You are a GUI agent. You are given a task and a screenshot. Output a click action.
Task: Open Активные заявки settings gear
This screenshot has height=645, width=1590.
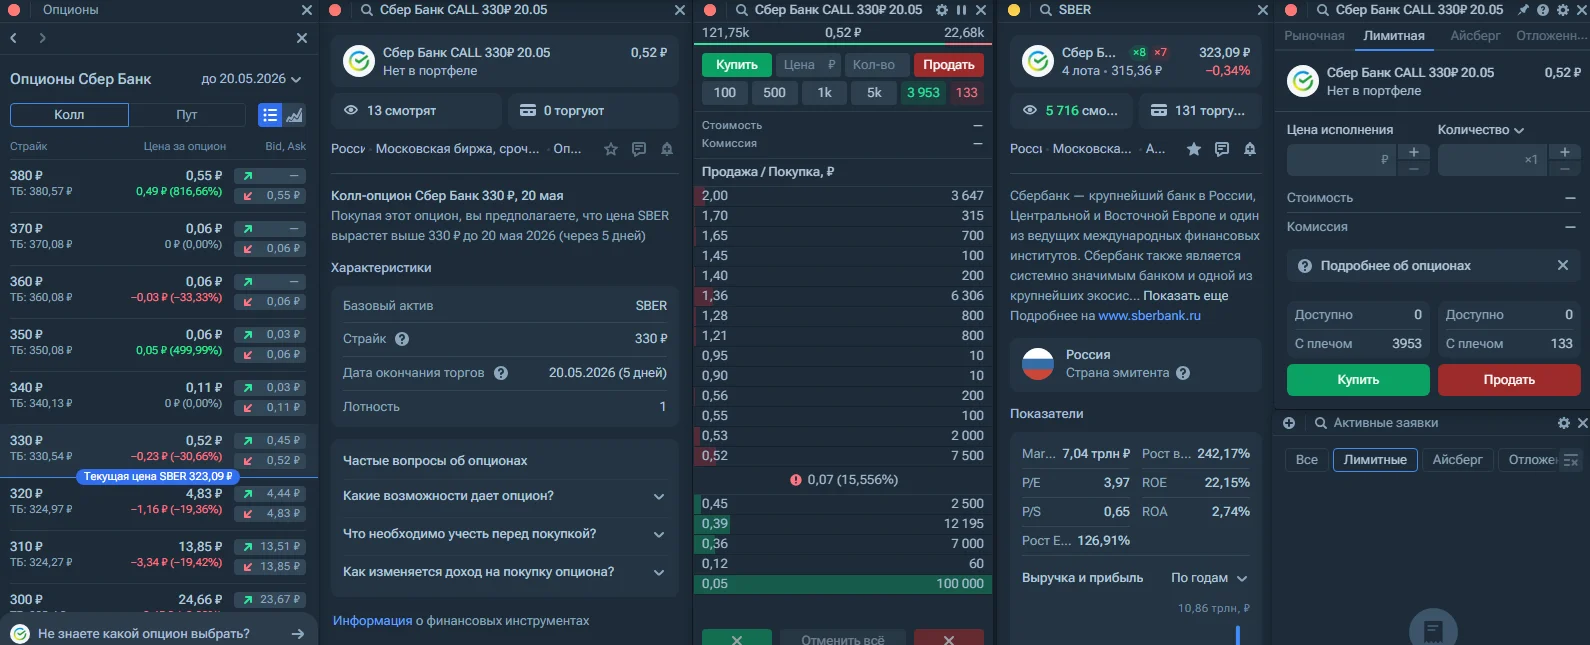(1564, 423)
